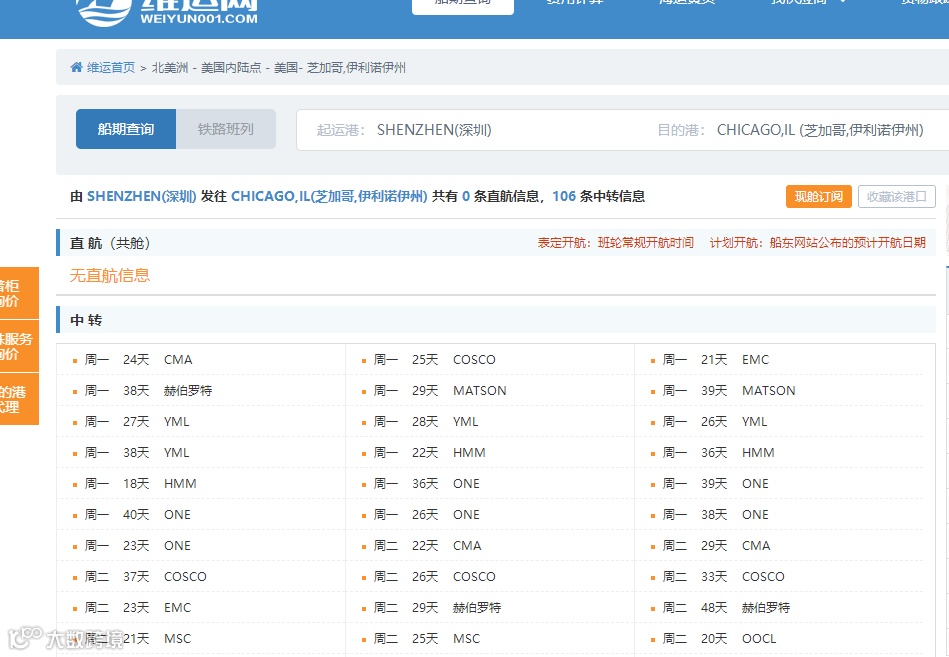The width and height of the screenshot is (949, 657).
Task: Select the 船期查询 tab
Action: 126,129
